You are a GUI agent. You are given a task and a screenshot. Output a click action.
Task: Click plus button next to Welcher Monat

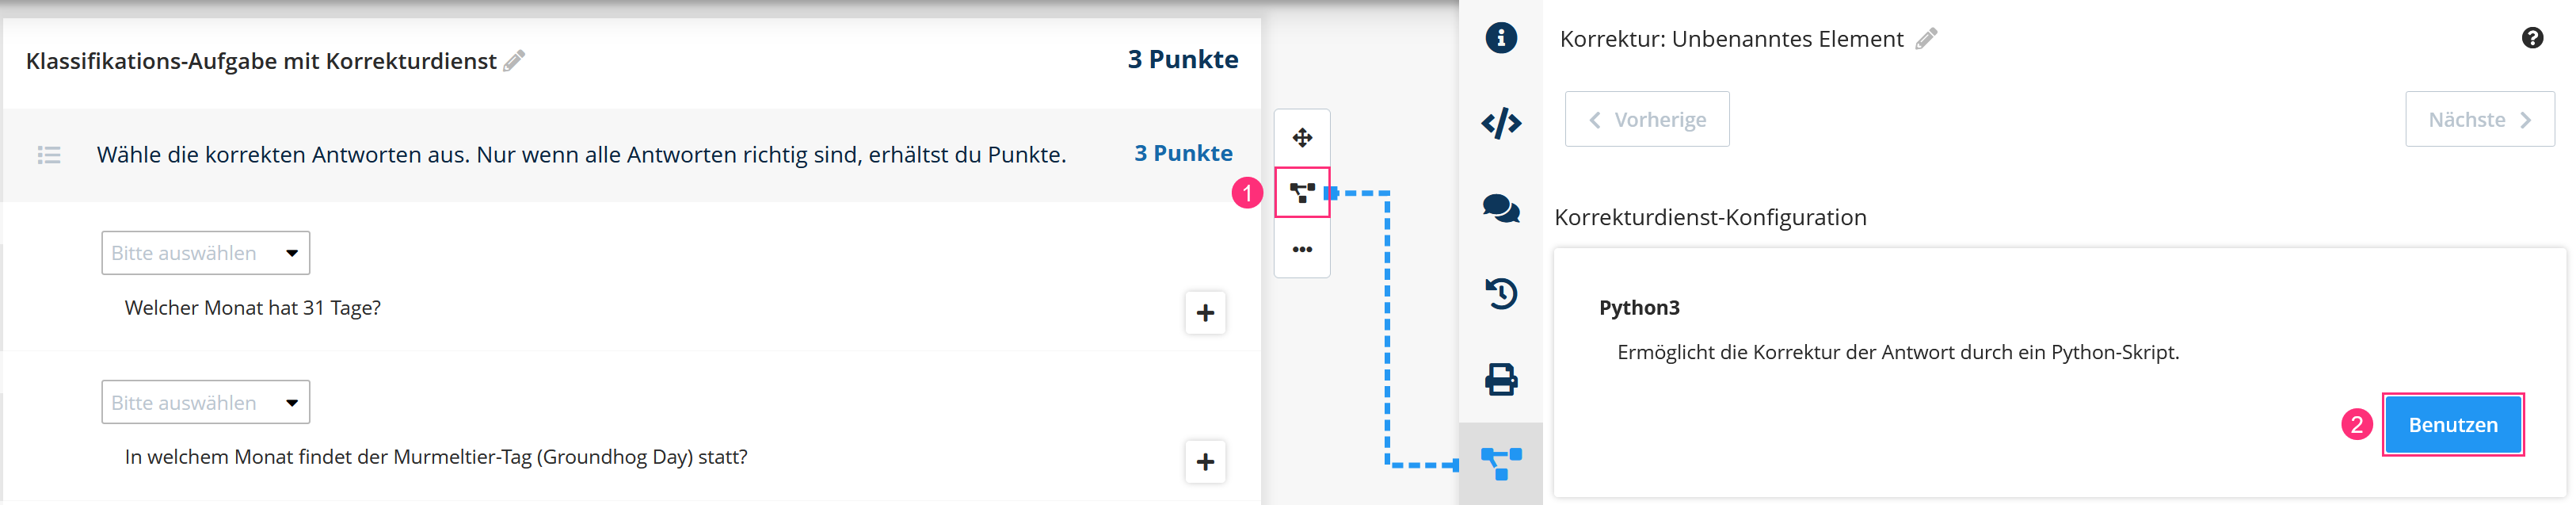pyautogui.click(x=1205, y=313)
